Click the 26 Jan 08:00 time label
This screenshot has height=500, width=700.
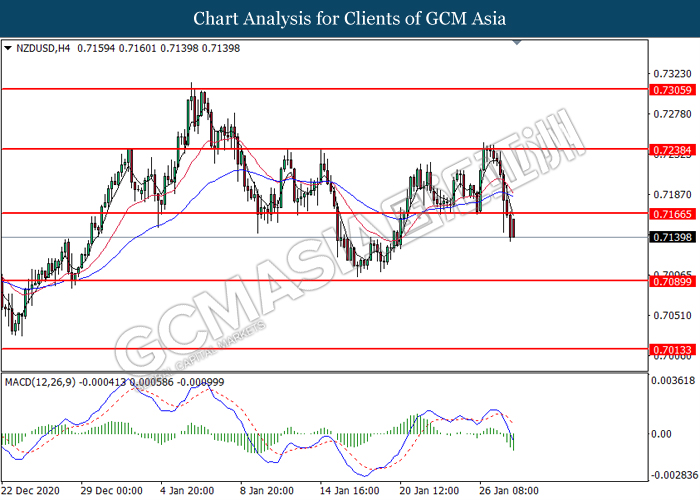click(509, 491)
